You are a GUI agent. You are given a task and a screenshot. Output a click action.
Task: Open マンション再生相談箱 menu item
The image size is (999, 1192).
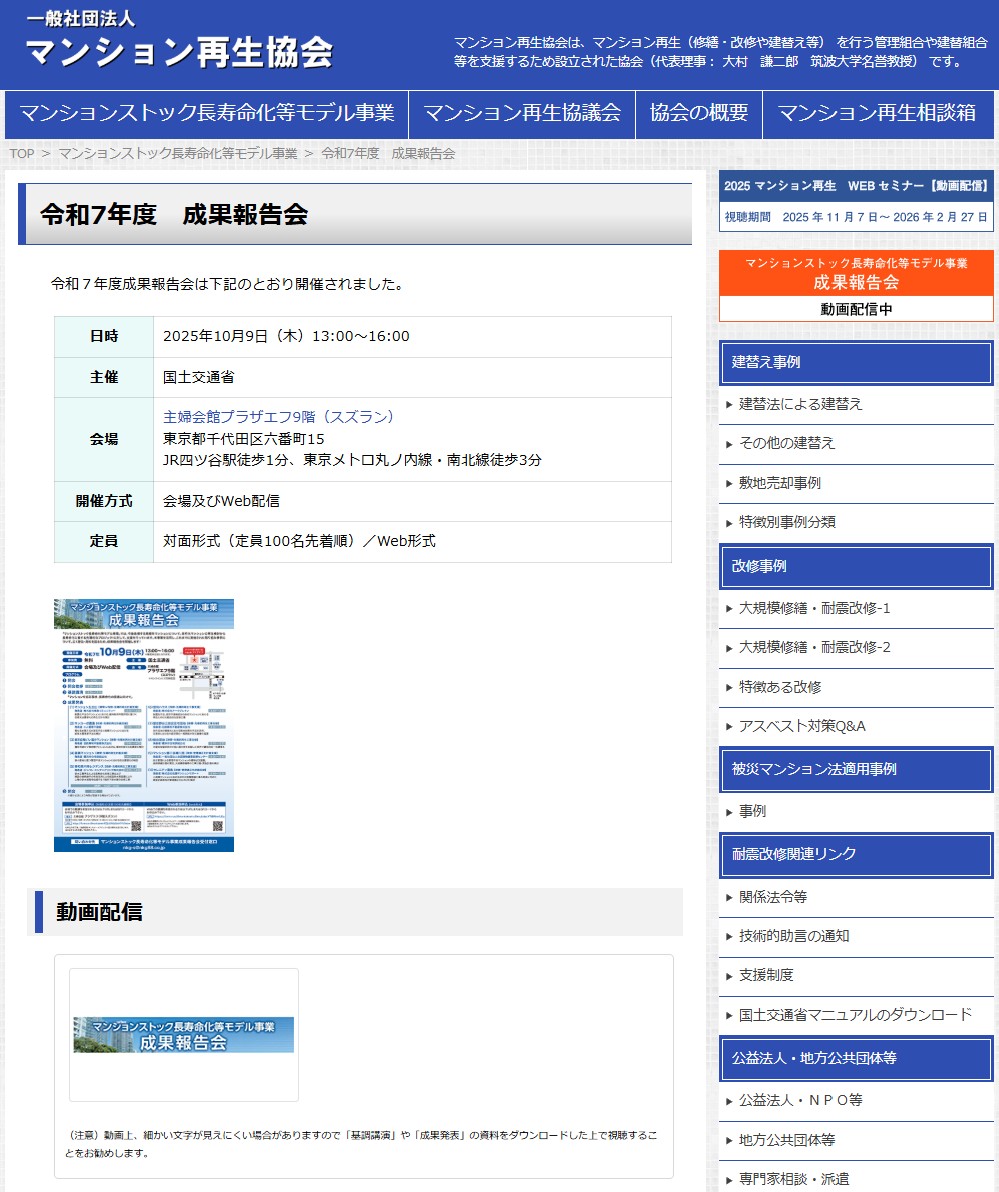(876, 113)
